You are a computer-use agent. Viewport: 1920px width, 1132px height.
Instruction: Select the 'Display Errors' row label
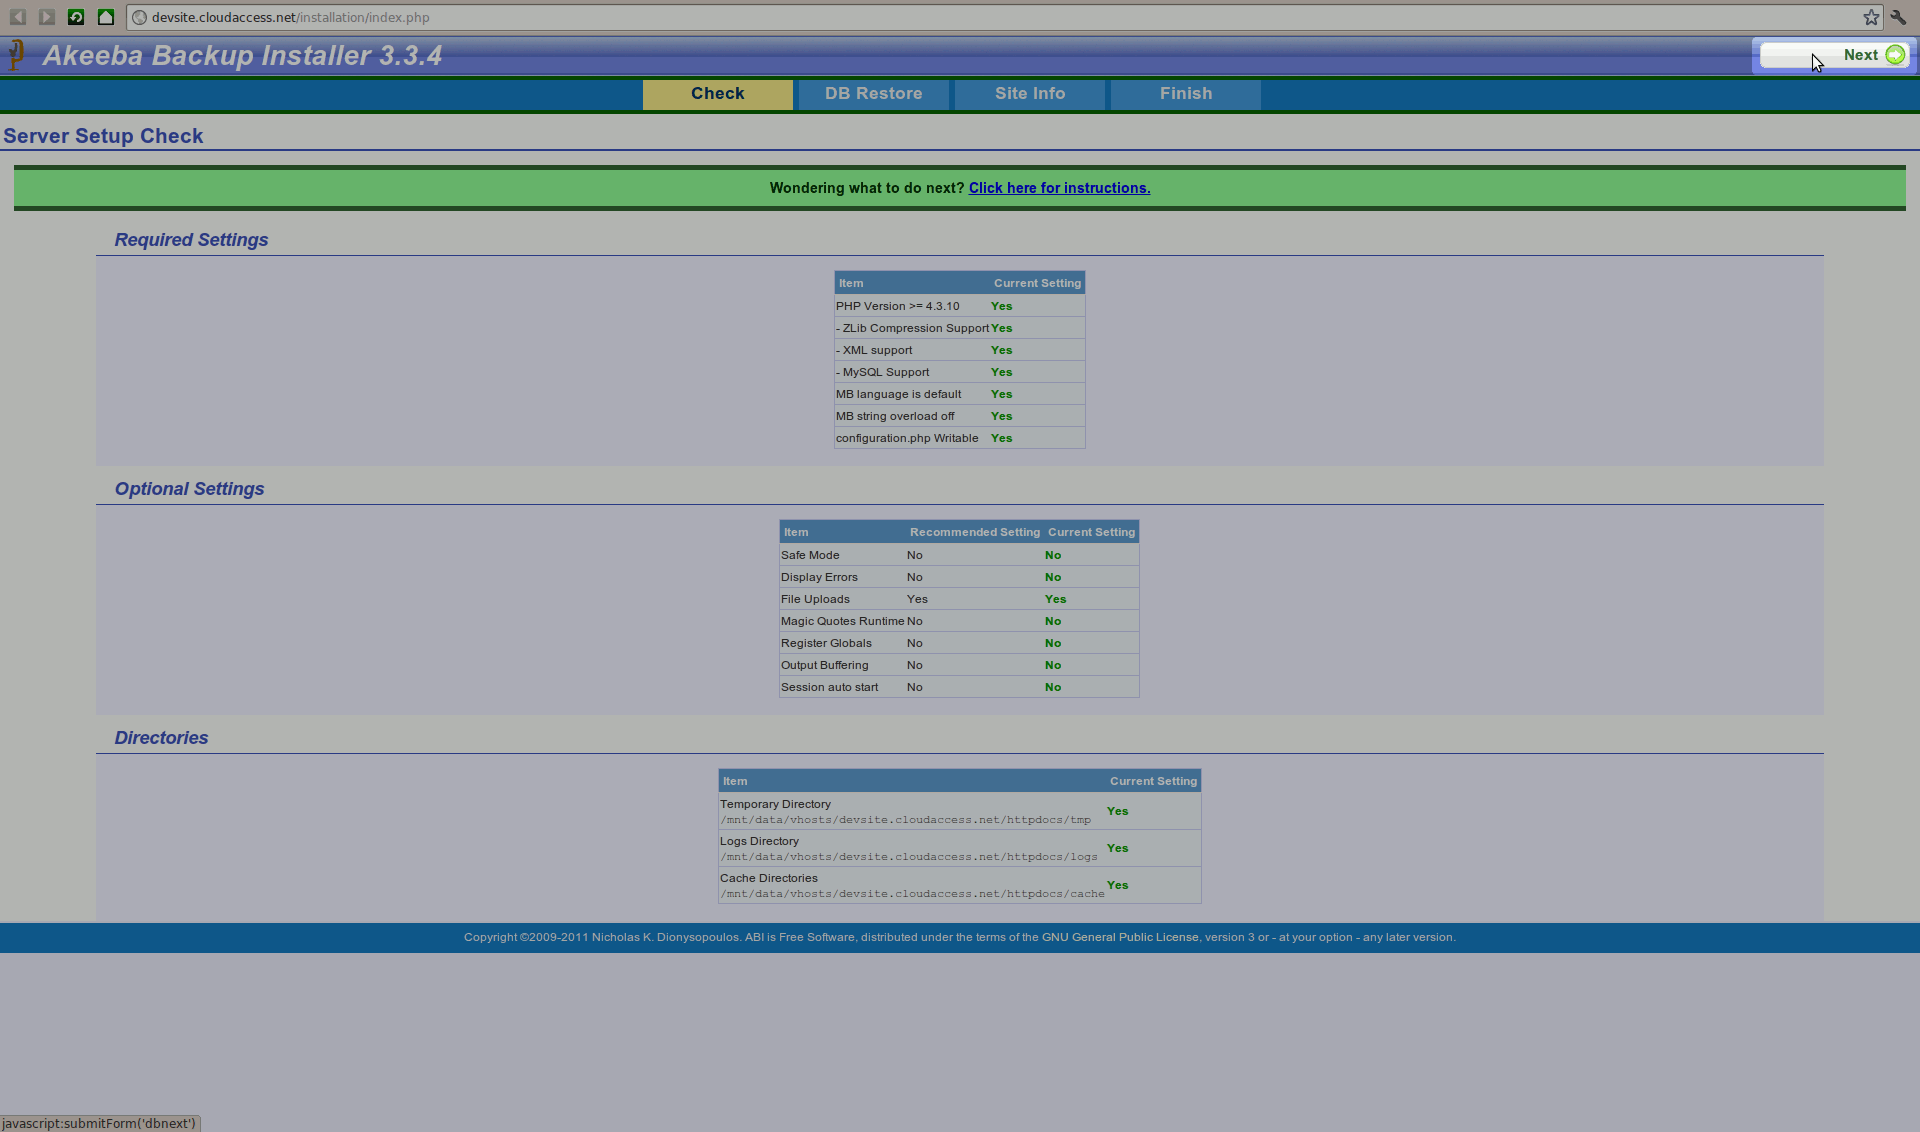click(x=819, y=577)
